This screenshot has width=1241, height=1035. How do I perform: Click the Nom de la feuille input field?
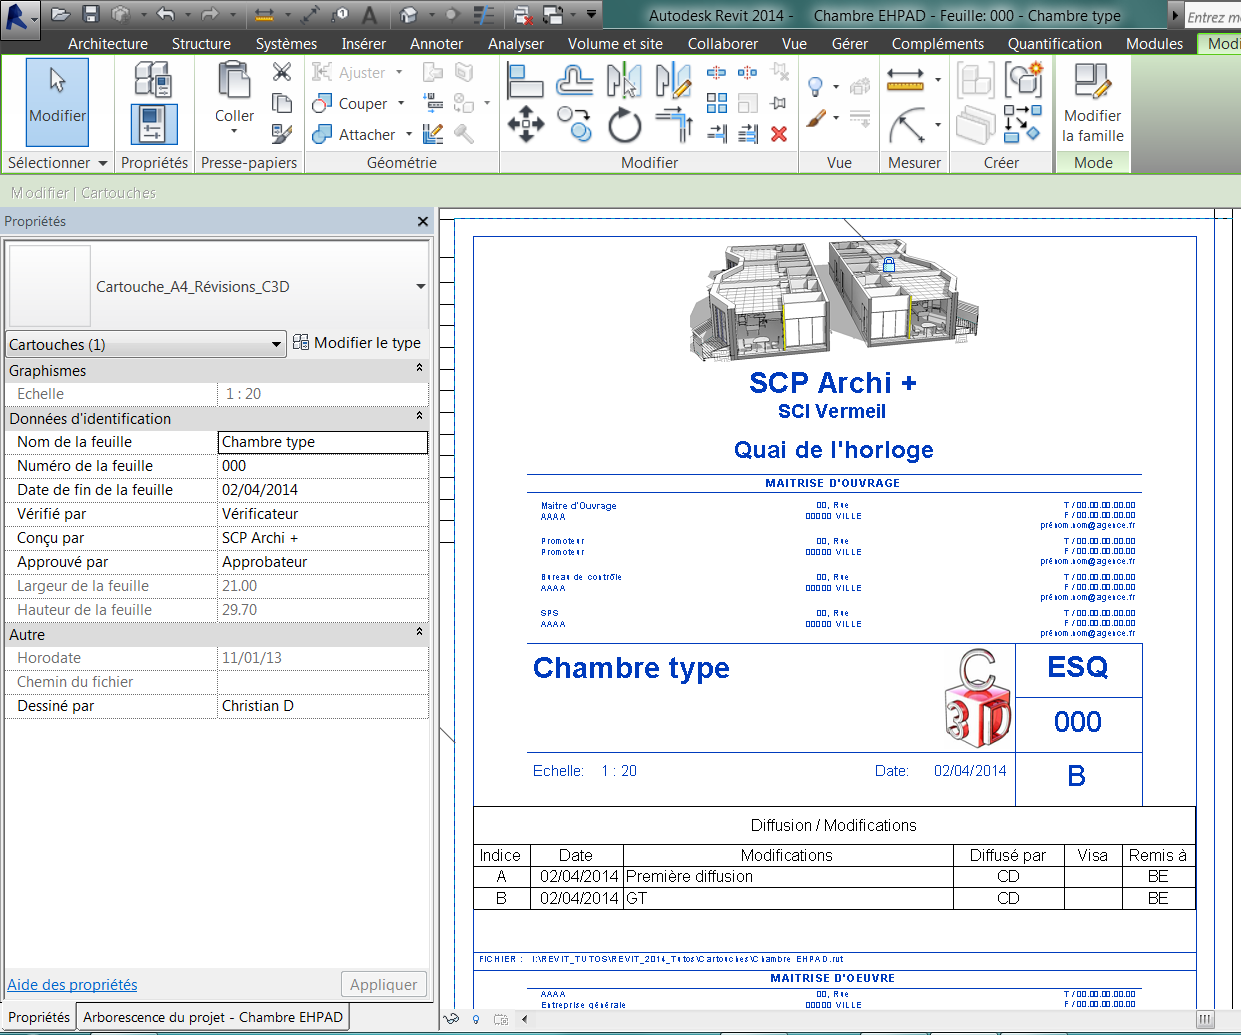322,441
